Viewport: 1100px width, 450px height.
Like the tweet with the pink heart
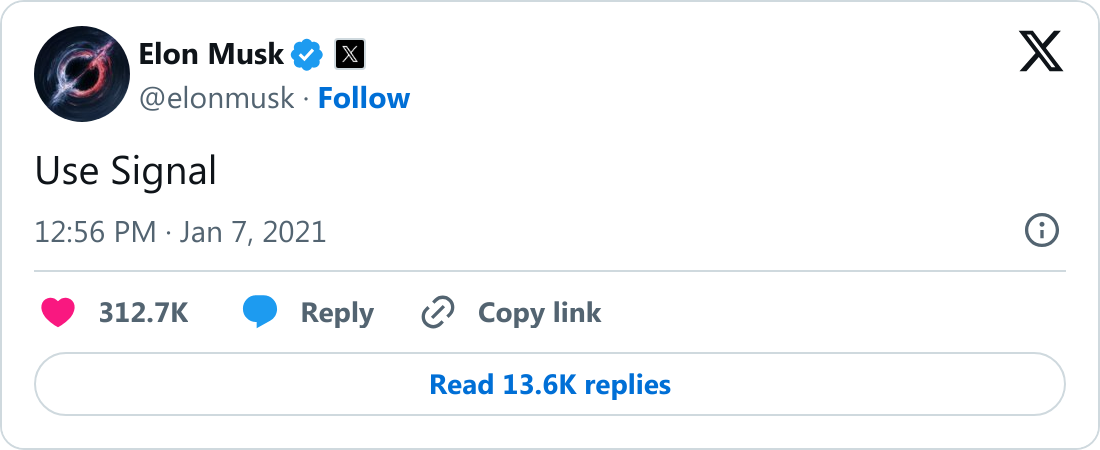coord(58,312)
